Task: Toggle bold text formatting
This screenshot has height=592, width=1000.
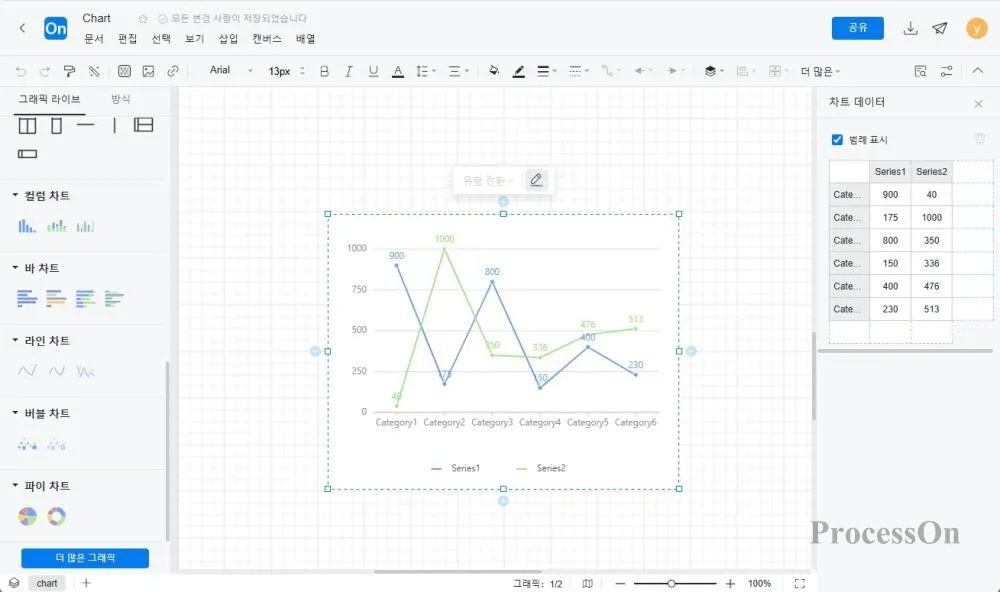Action: (x=324, y=71)
